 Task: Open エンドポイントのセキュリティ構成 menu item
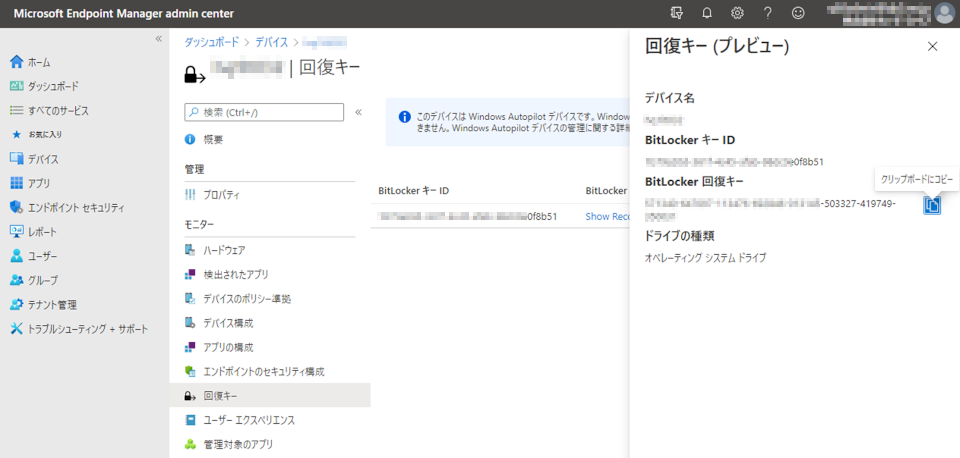point(254,371)
